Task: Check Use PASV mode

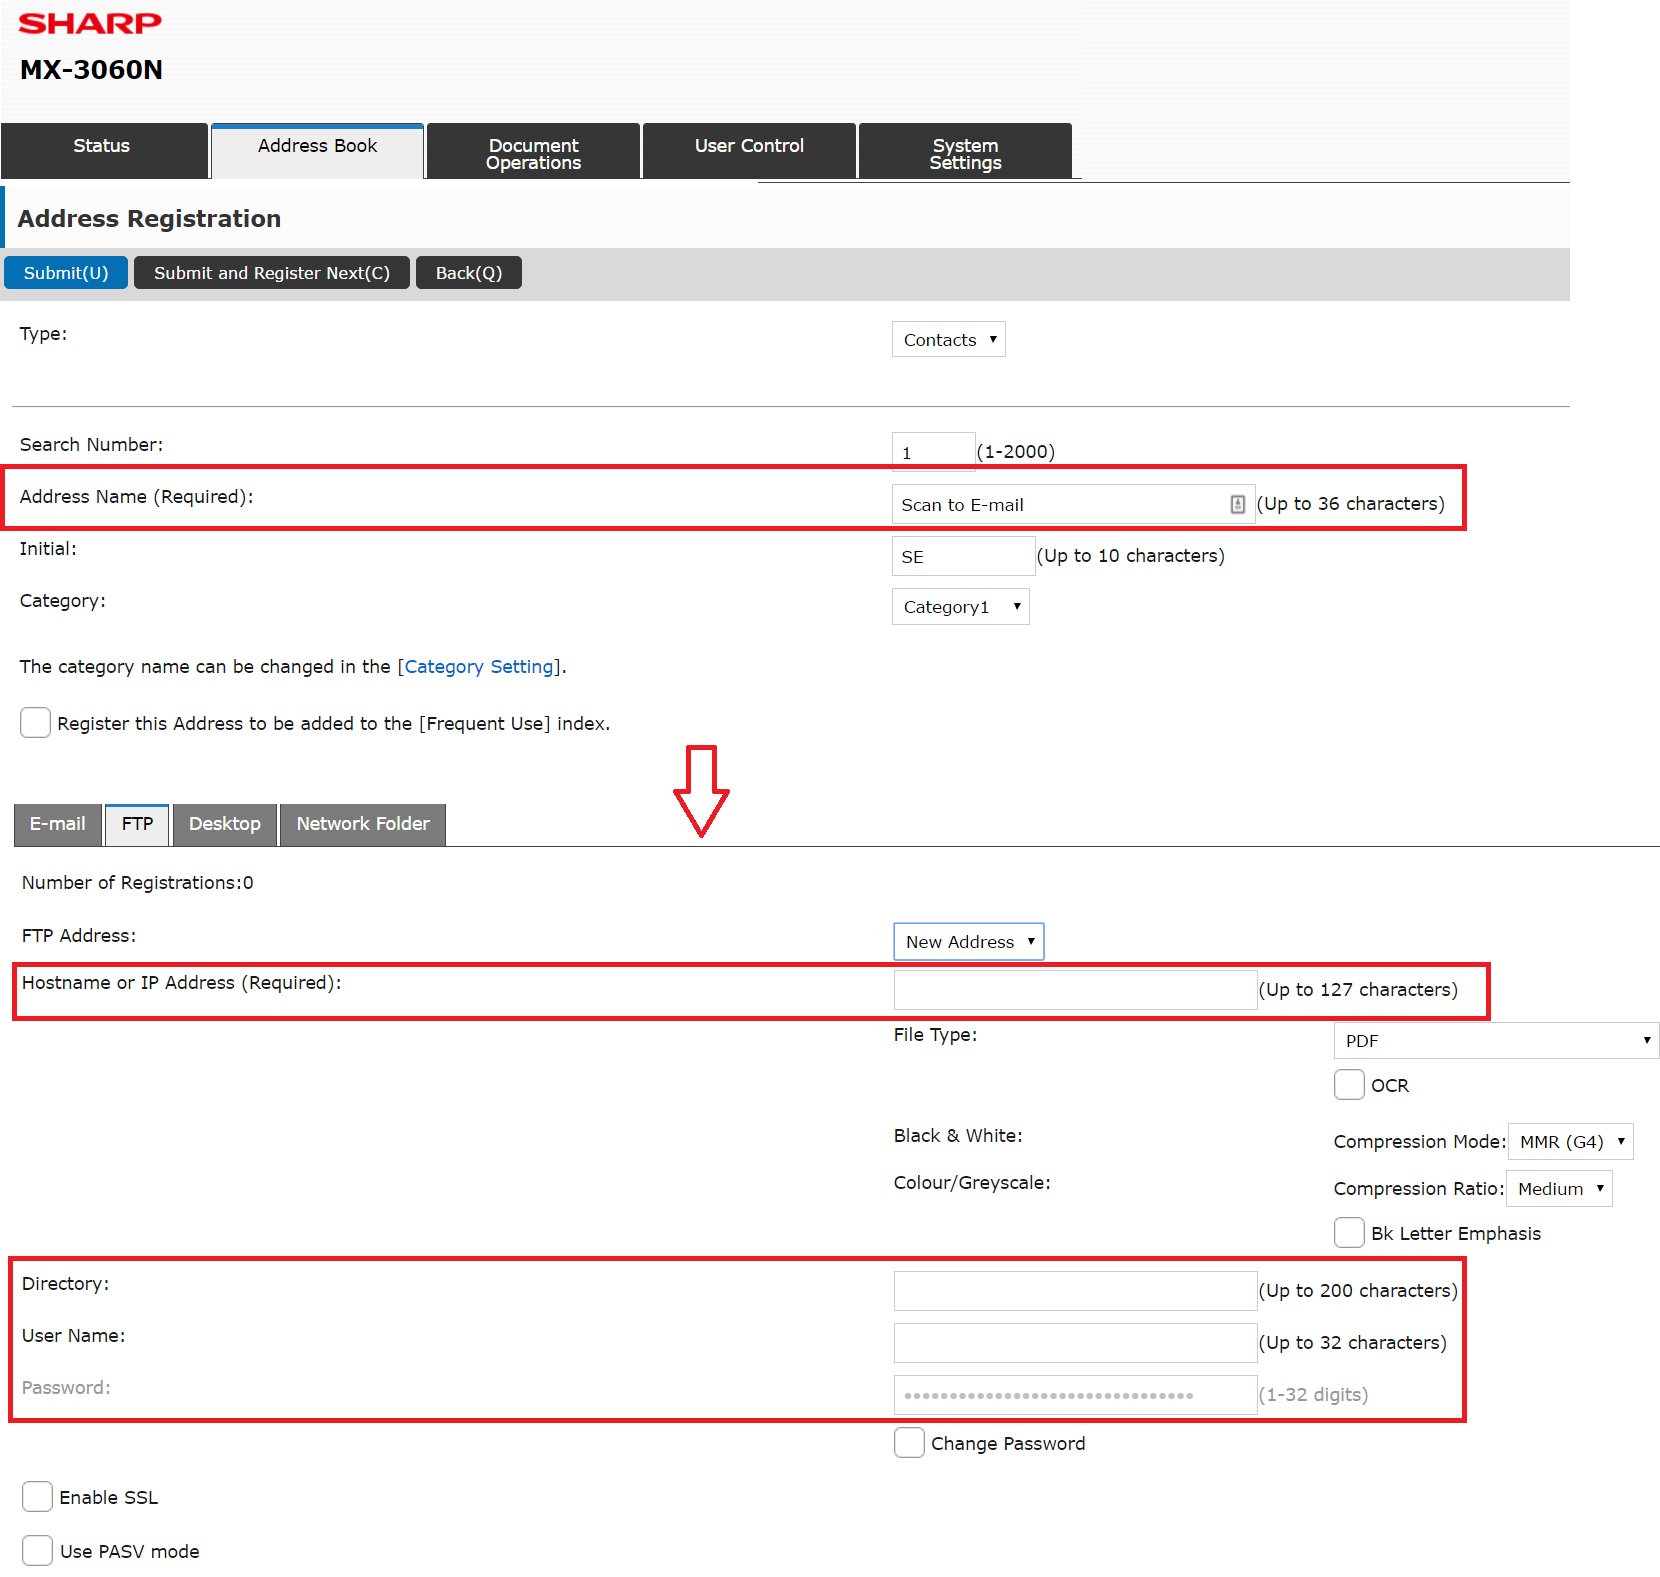Action: coord(38,1550)
